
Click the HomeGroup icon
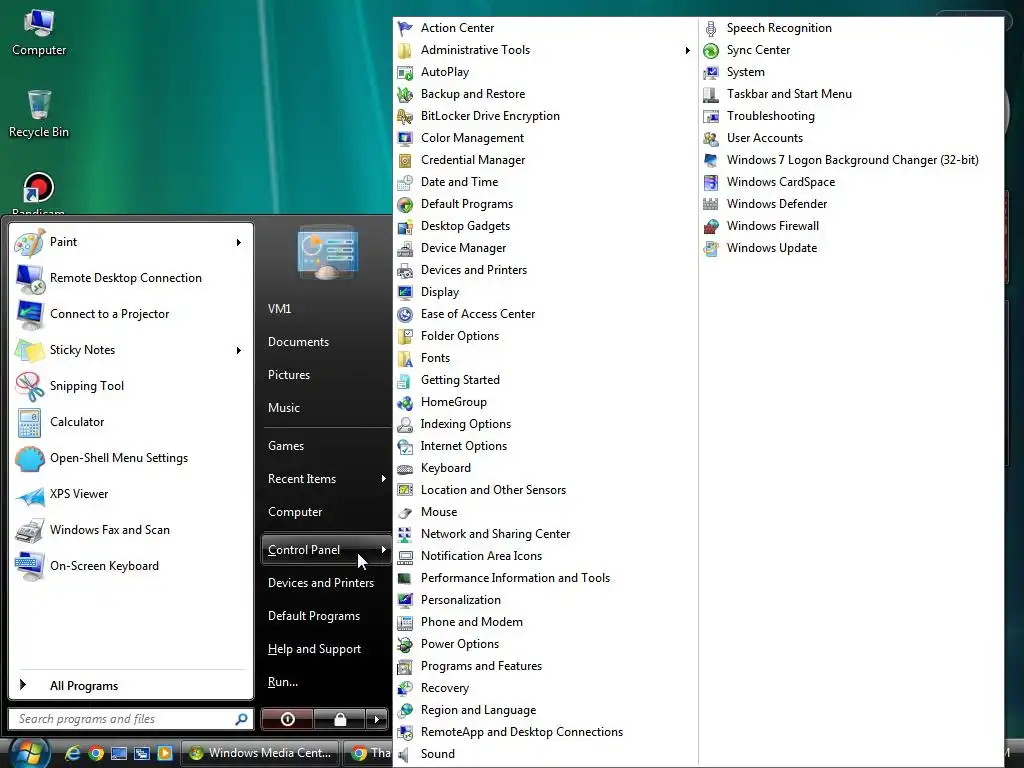pos(405,402)
